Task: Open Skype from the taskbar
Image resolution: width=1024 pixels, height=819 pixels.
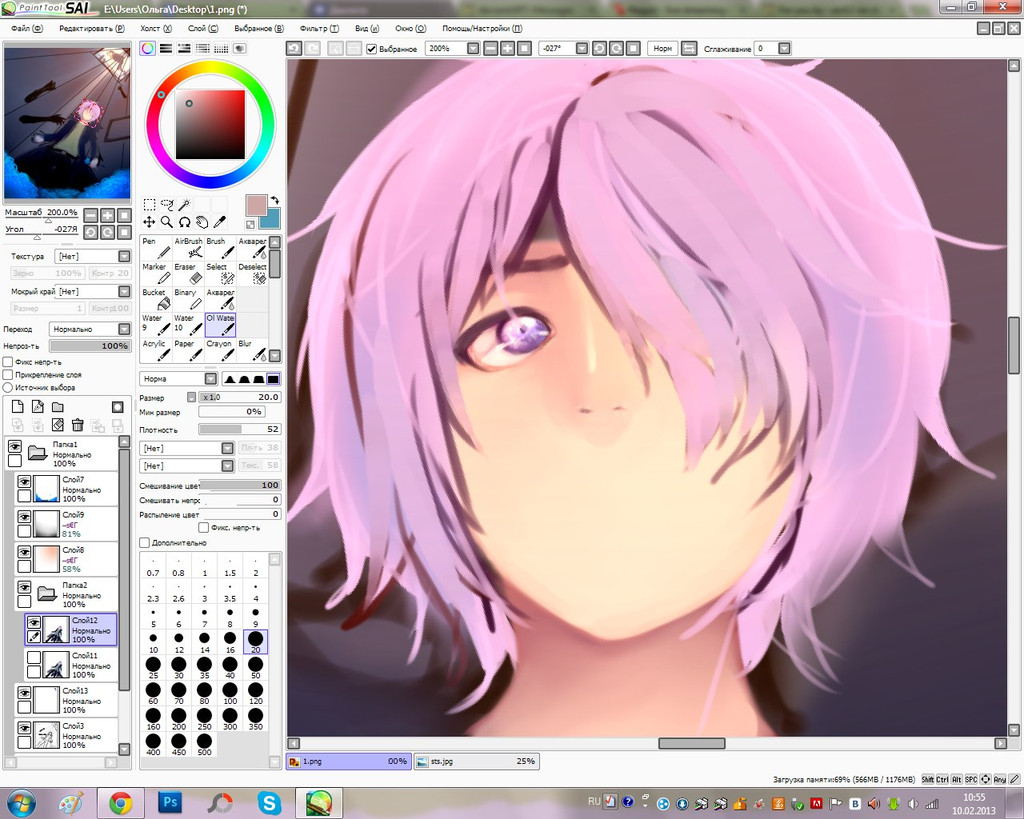Action: pyautogui.click(x=269, y=802)
